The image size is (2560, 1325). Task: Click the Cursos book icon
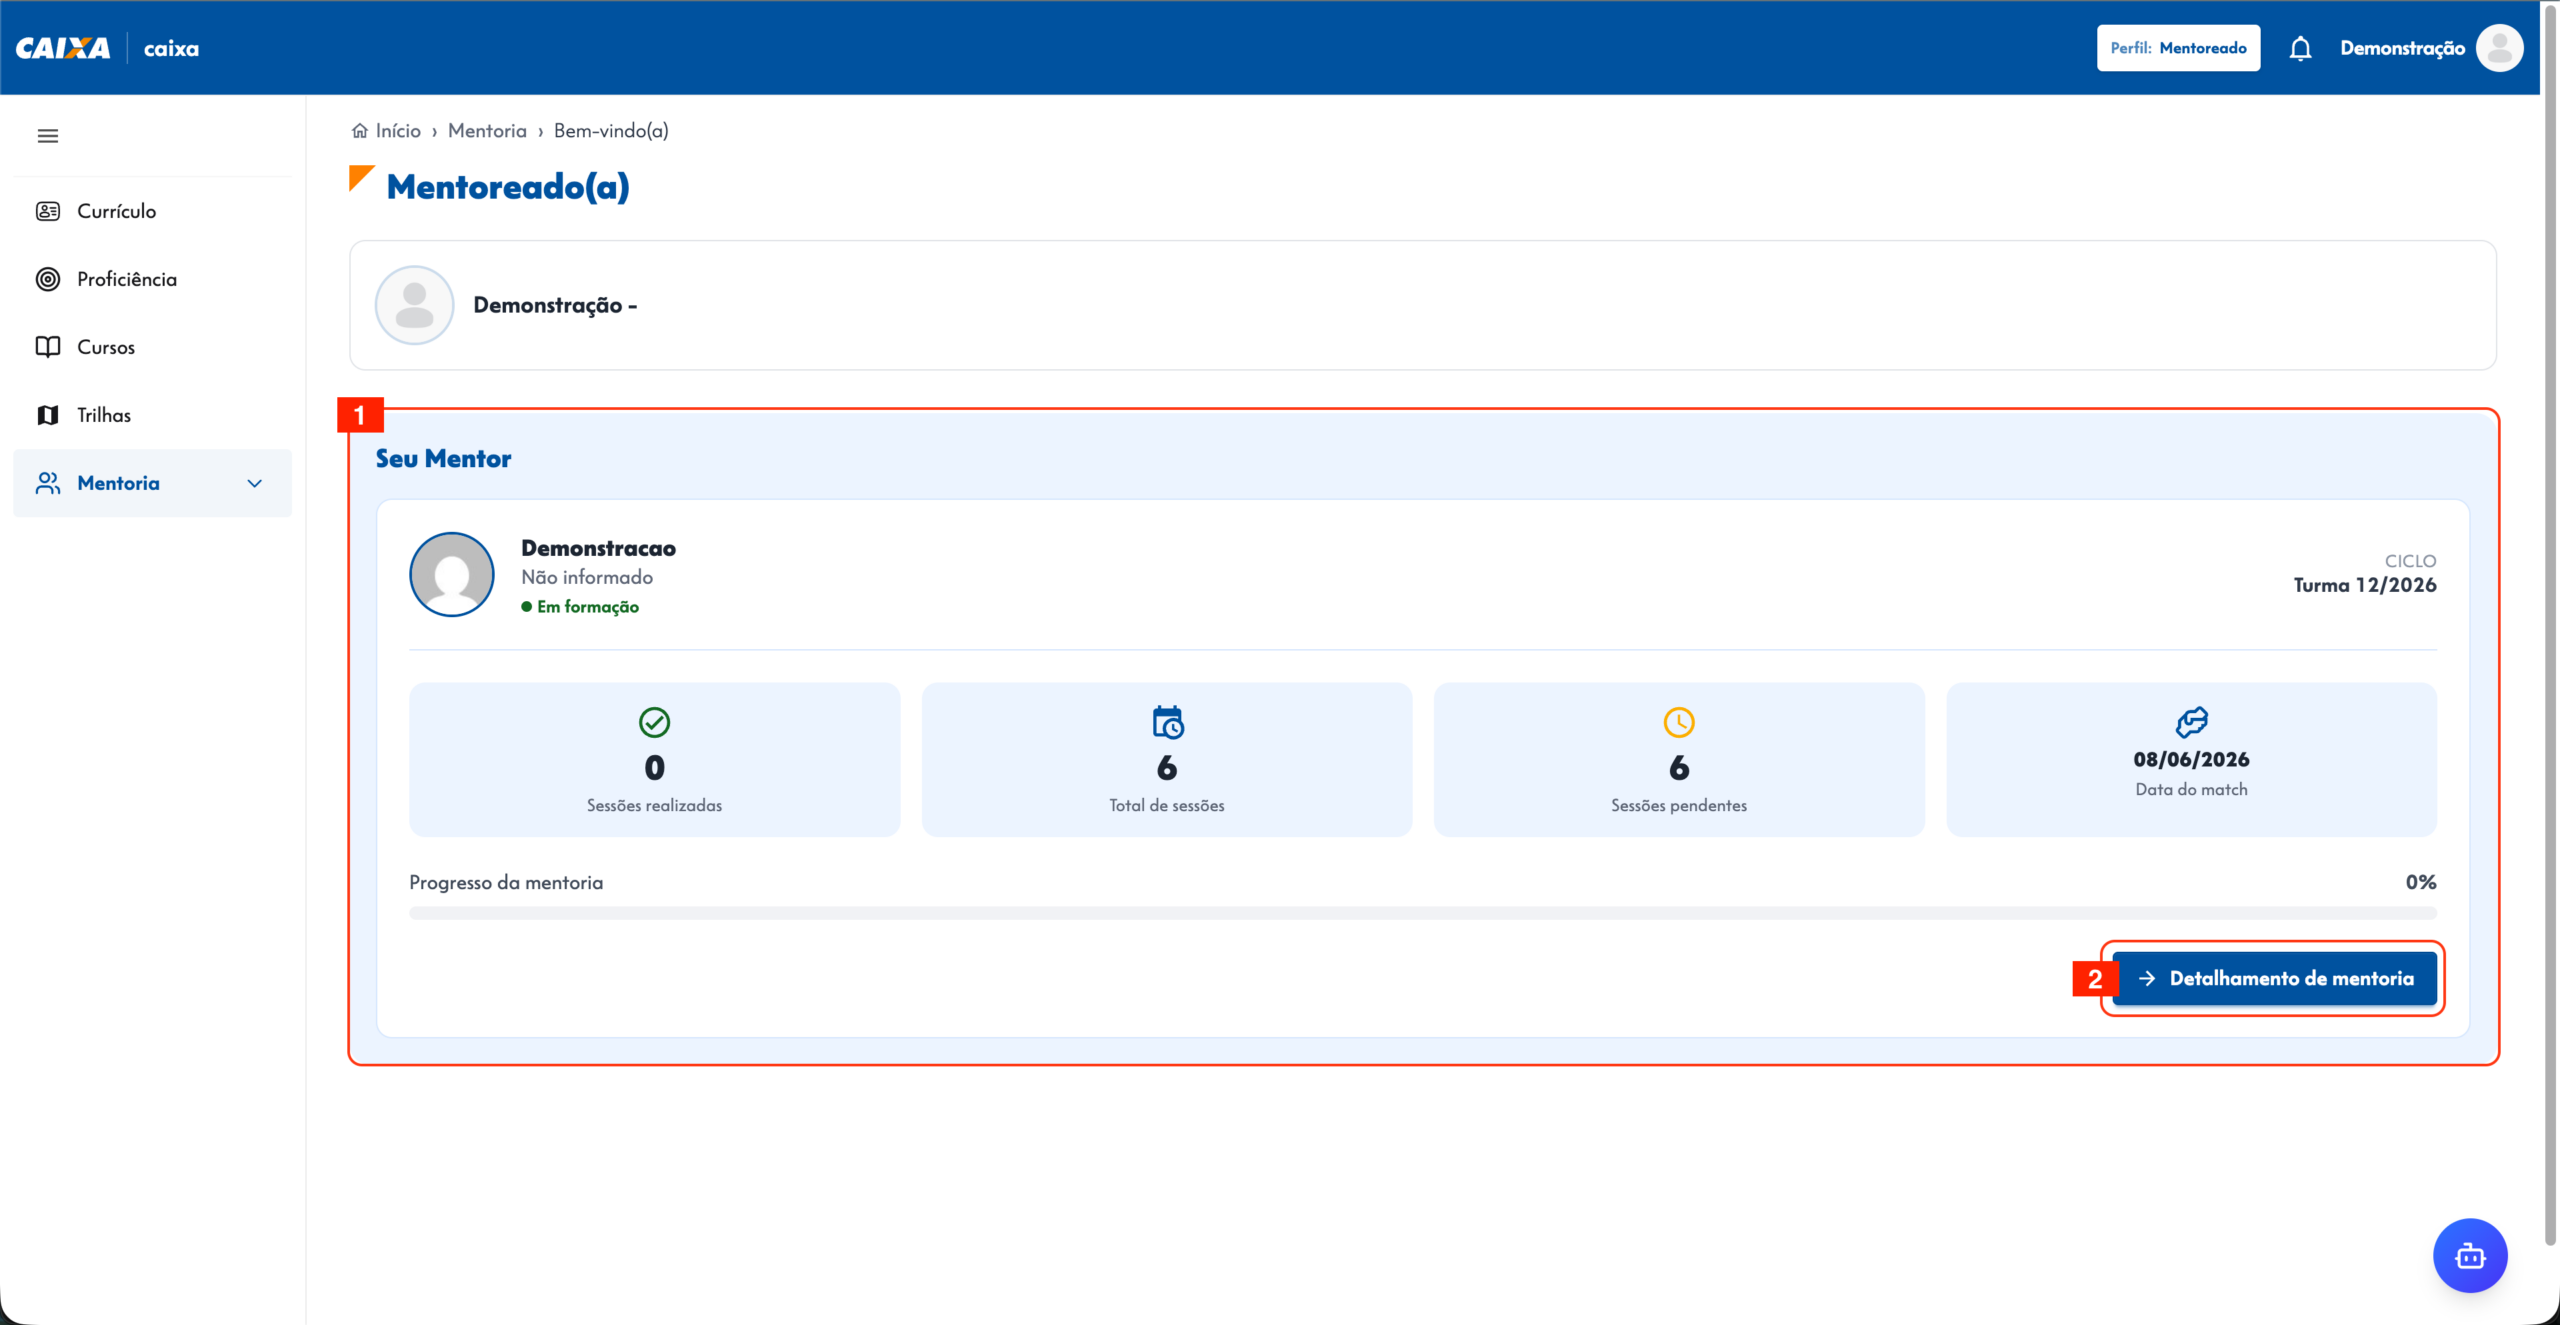click(x=48, y=347)
